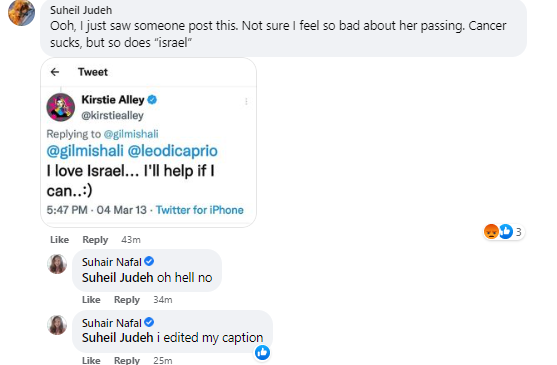This screenshot has width=557, height=365.
Task: Click the @kirstiealley handle
Action: click(112, 115)
